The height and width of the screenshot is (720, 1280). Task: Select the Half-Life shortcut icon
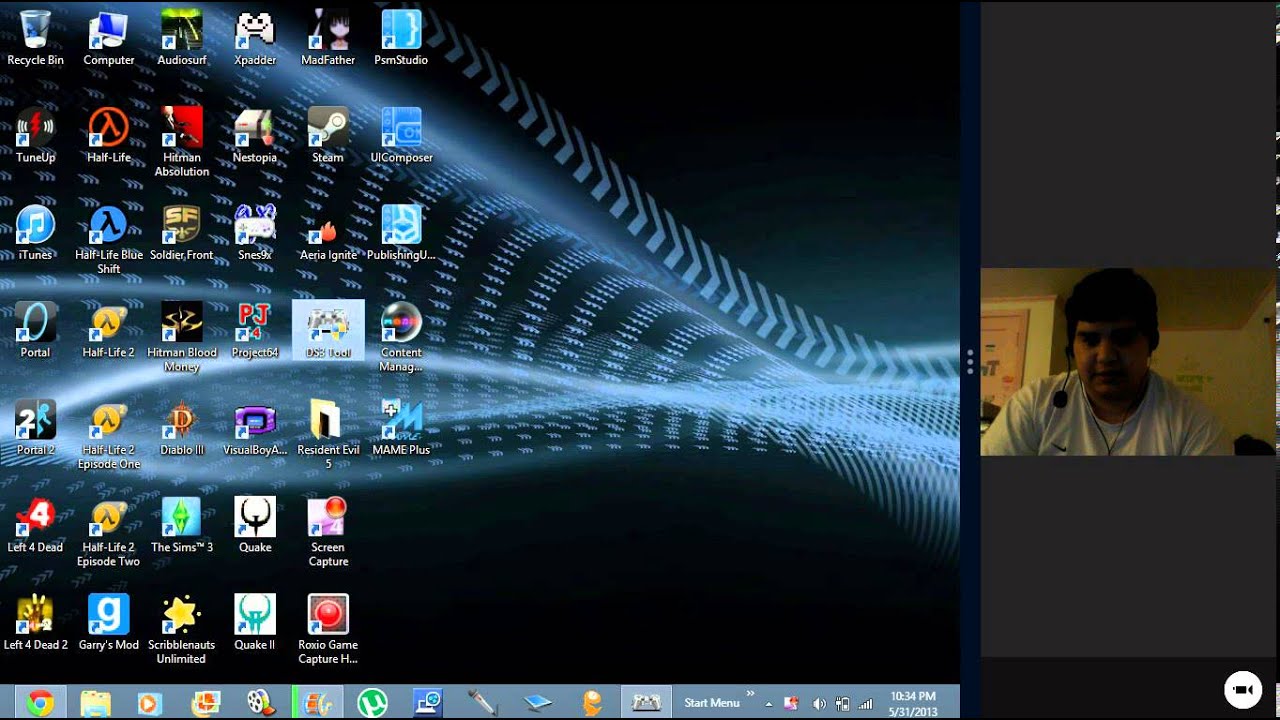click(x=108, y=136)
